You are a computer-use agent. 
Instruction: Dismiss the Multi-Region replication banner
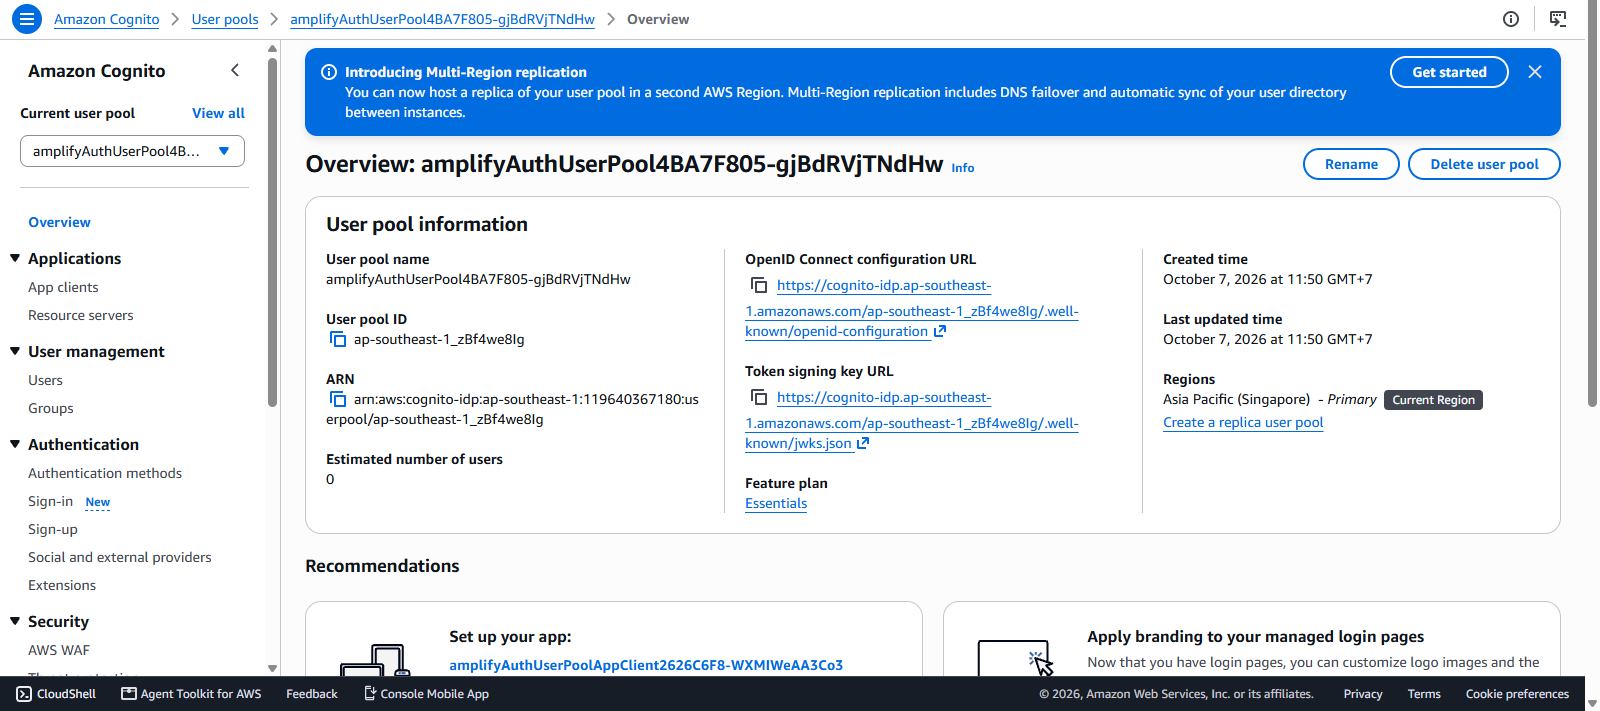(1535, 72)
